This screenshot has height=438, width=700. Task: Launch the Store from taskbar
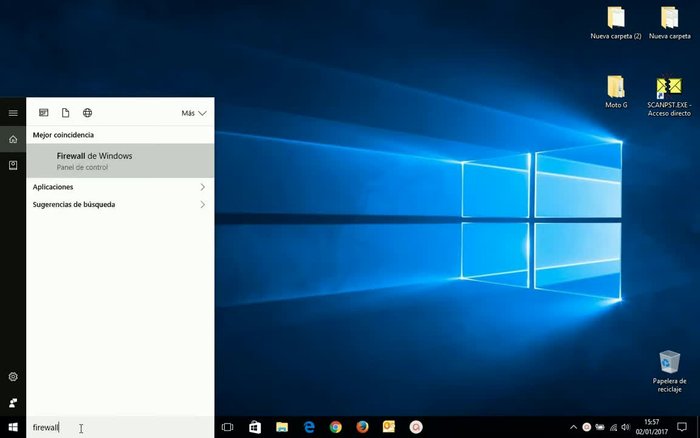(255, 427)
